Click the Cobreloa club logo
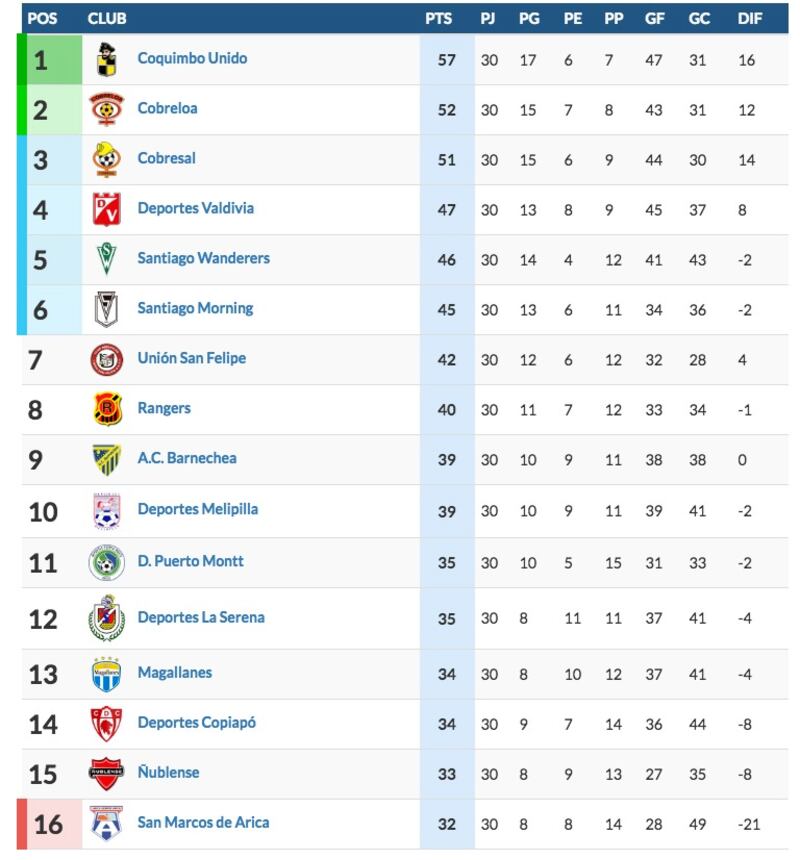Screen dimensions: 800x860 tap(106, 109)
